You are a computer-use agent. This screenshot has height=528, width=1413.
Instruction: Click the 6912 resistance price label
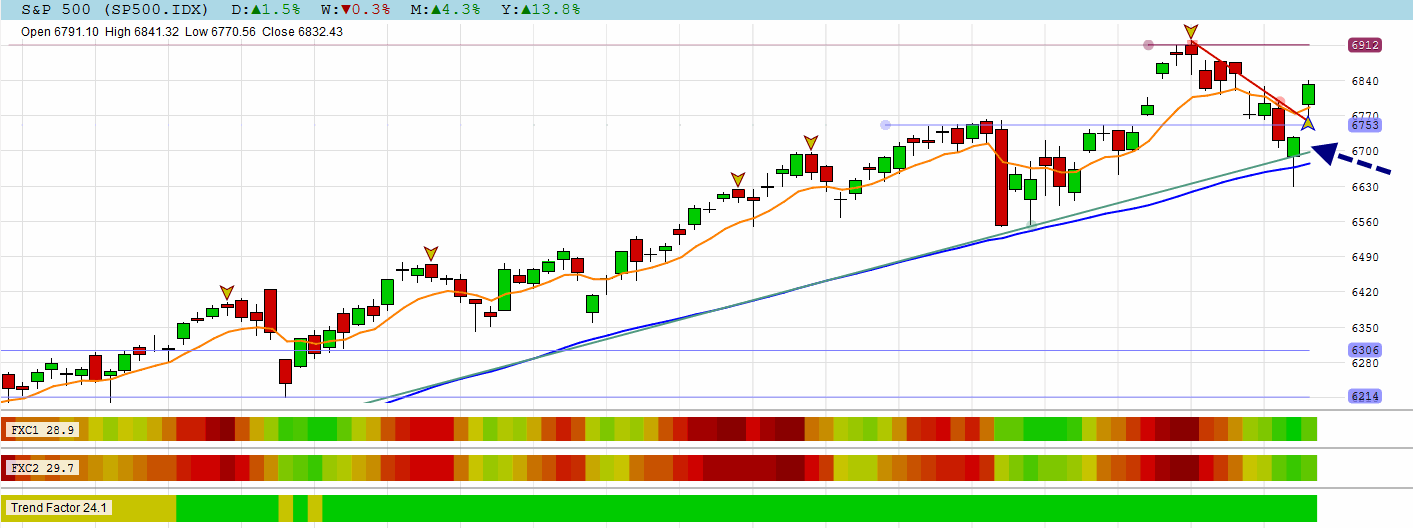[x=1365, y=45]
